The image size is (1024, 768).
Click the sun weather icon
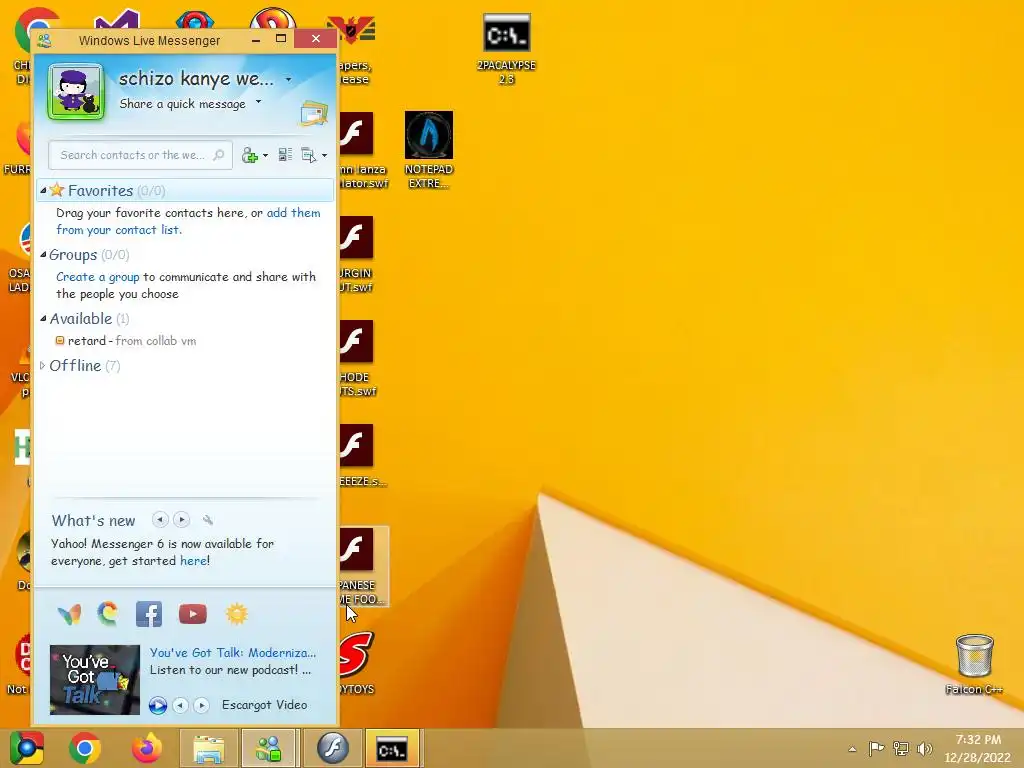tap(236, 614)
